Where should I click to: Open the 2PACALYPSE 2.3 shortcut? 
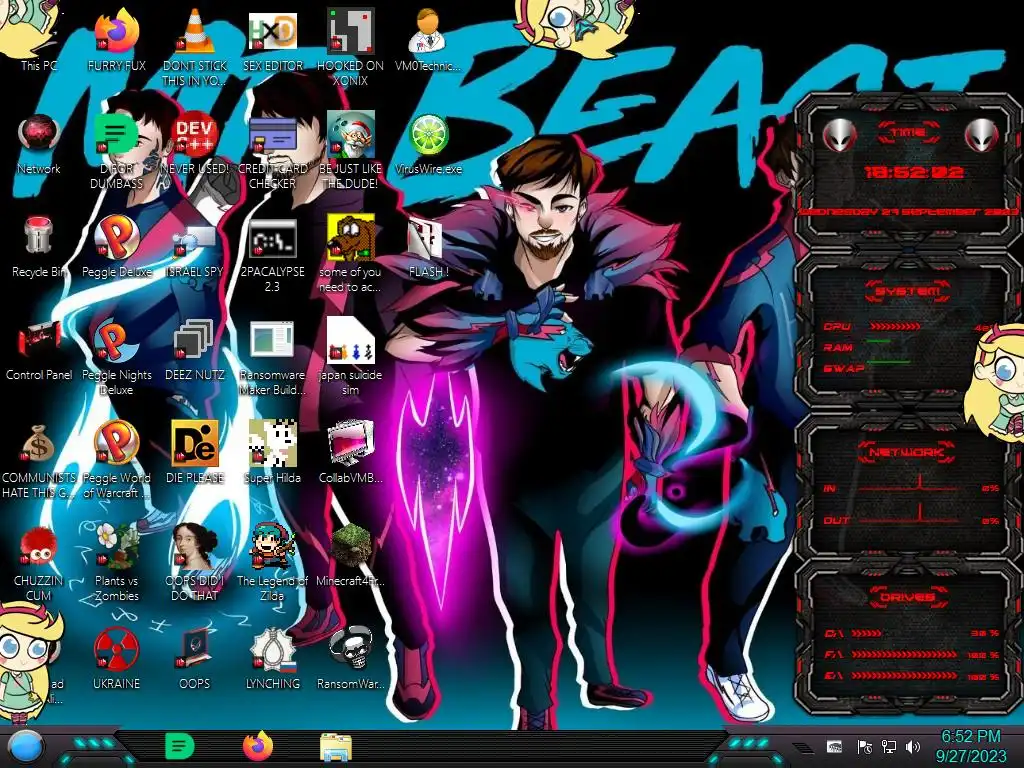272,255
